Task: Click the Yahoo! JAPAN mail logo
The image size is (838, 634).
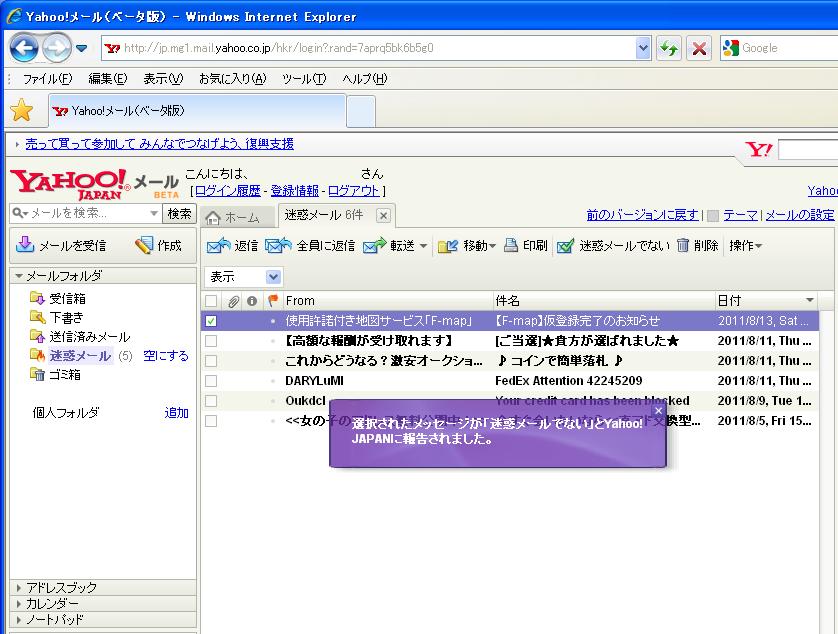Action: coord(94,184)
